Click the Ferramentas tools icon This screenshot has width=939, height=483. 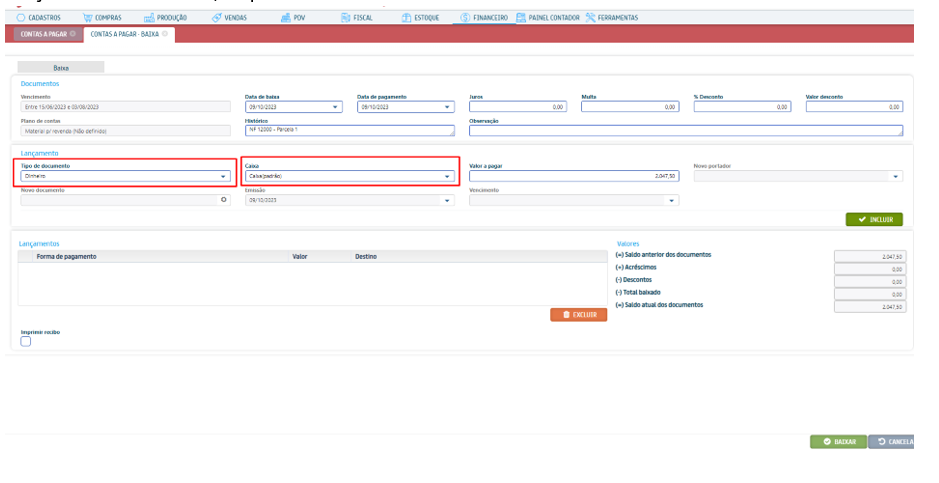click(x=590, y=18)
